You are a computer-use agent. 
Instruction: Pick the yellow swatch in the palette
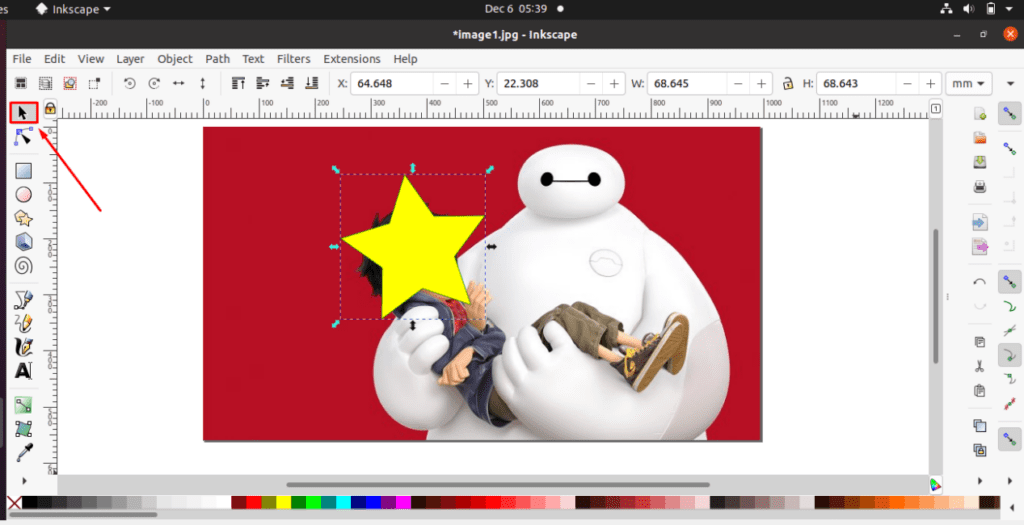tap(283, 503)
